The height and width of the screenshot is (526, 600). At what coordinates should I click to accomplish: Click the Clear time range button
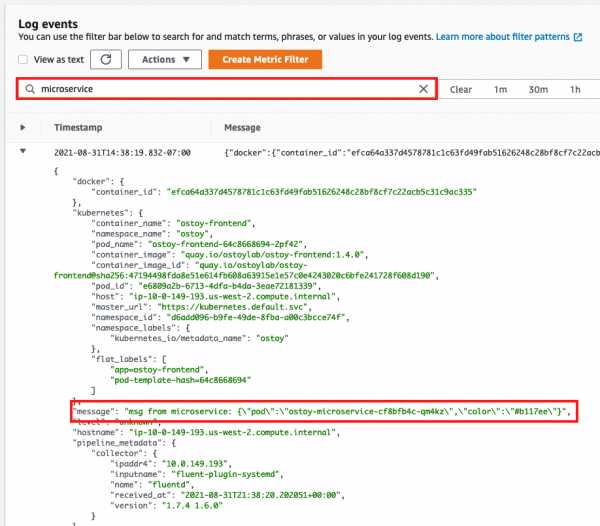tap(460, 89)
